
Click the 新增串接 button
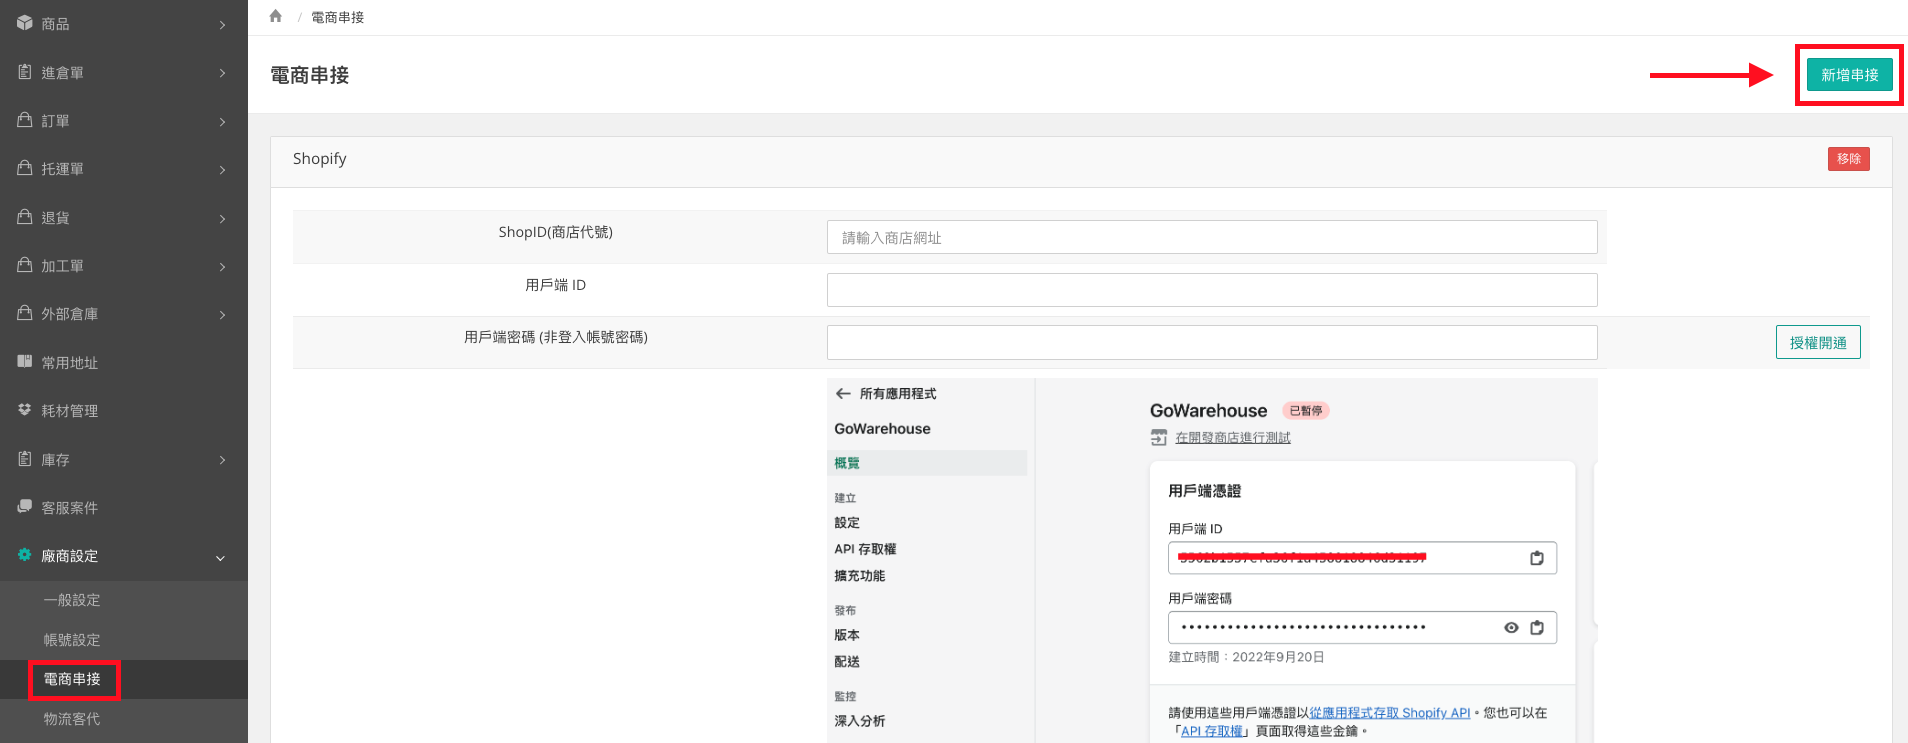click(1849, 75)
